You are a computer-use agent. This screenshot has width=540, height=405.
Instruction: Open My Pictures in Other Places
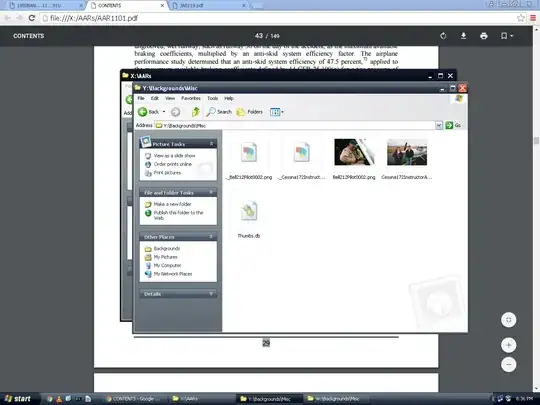(165, 257)
